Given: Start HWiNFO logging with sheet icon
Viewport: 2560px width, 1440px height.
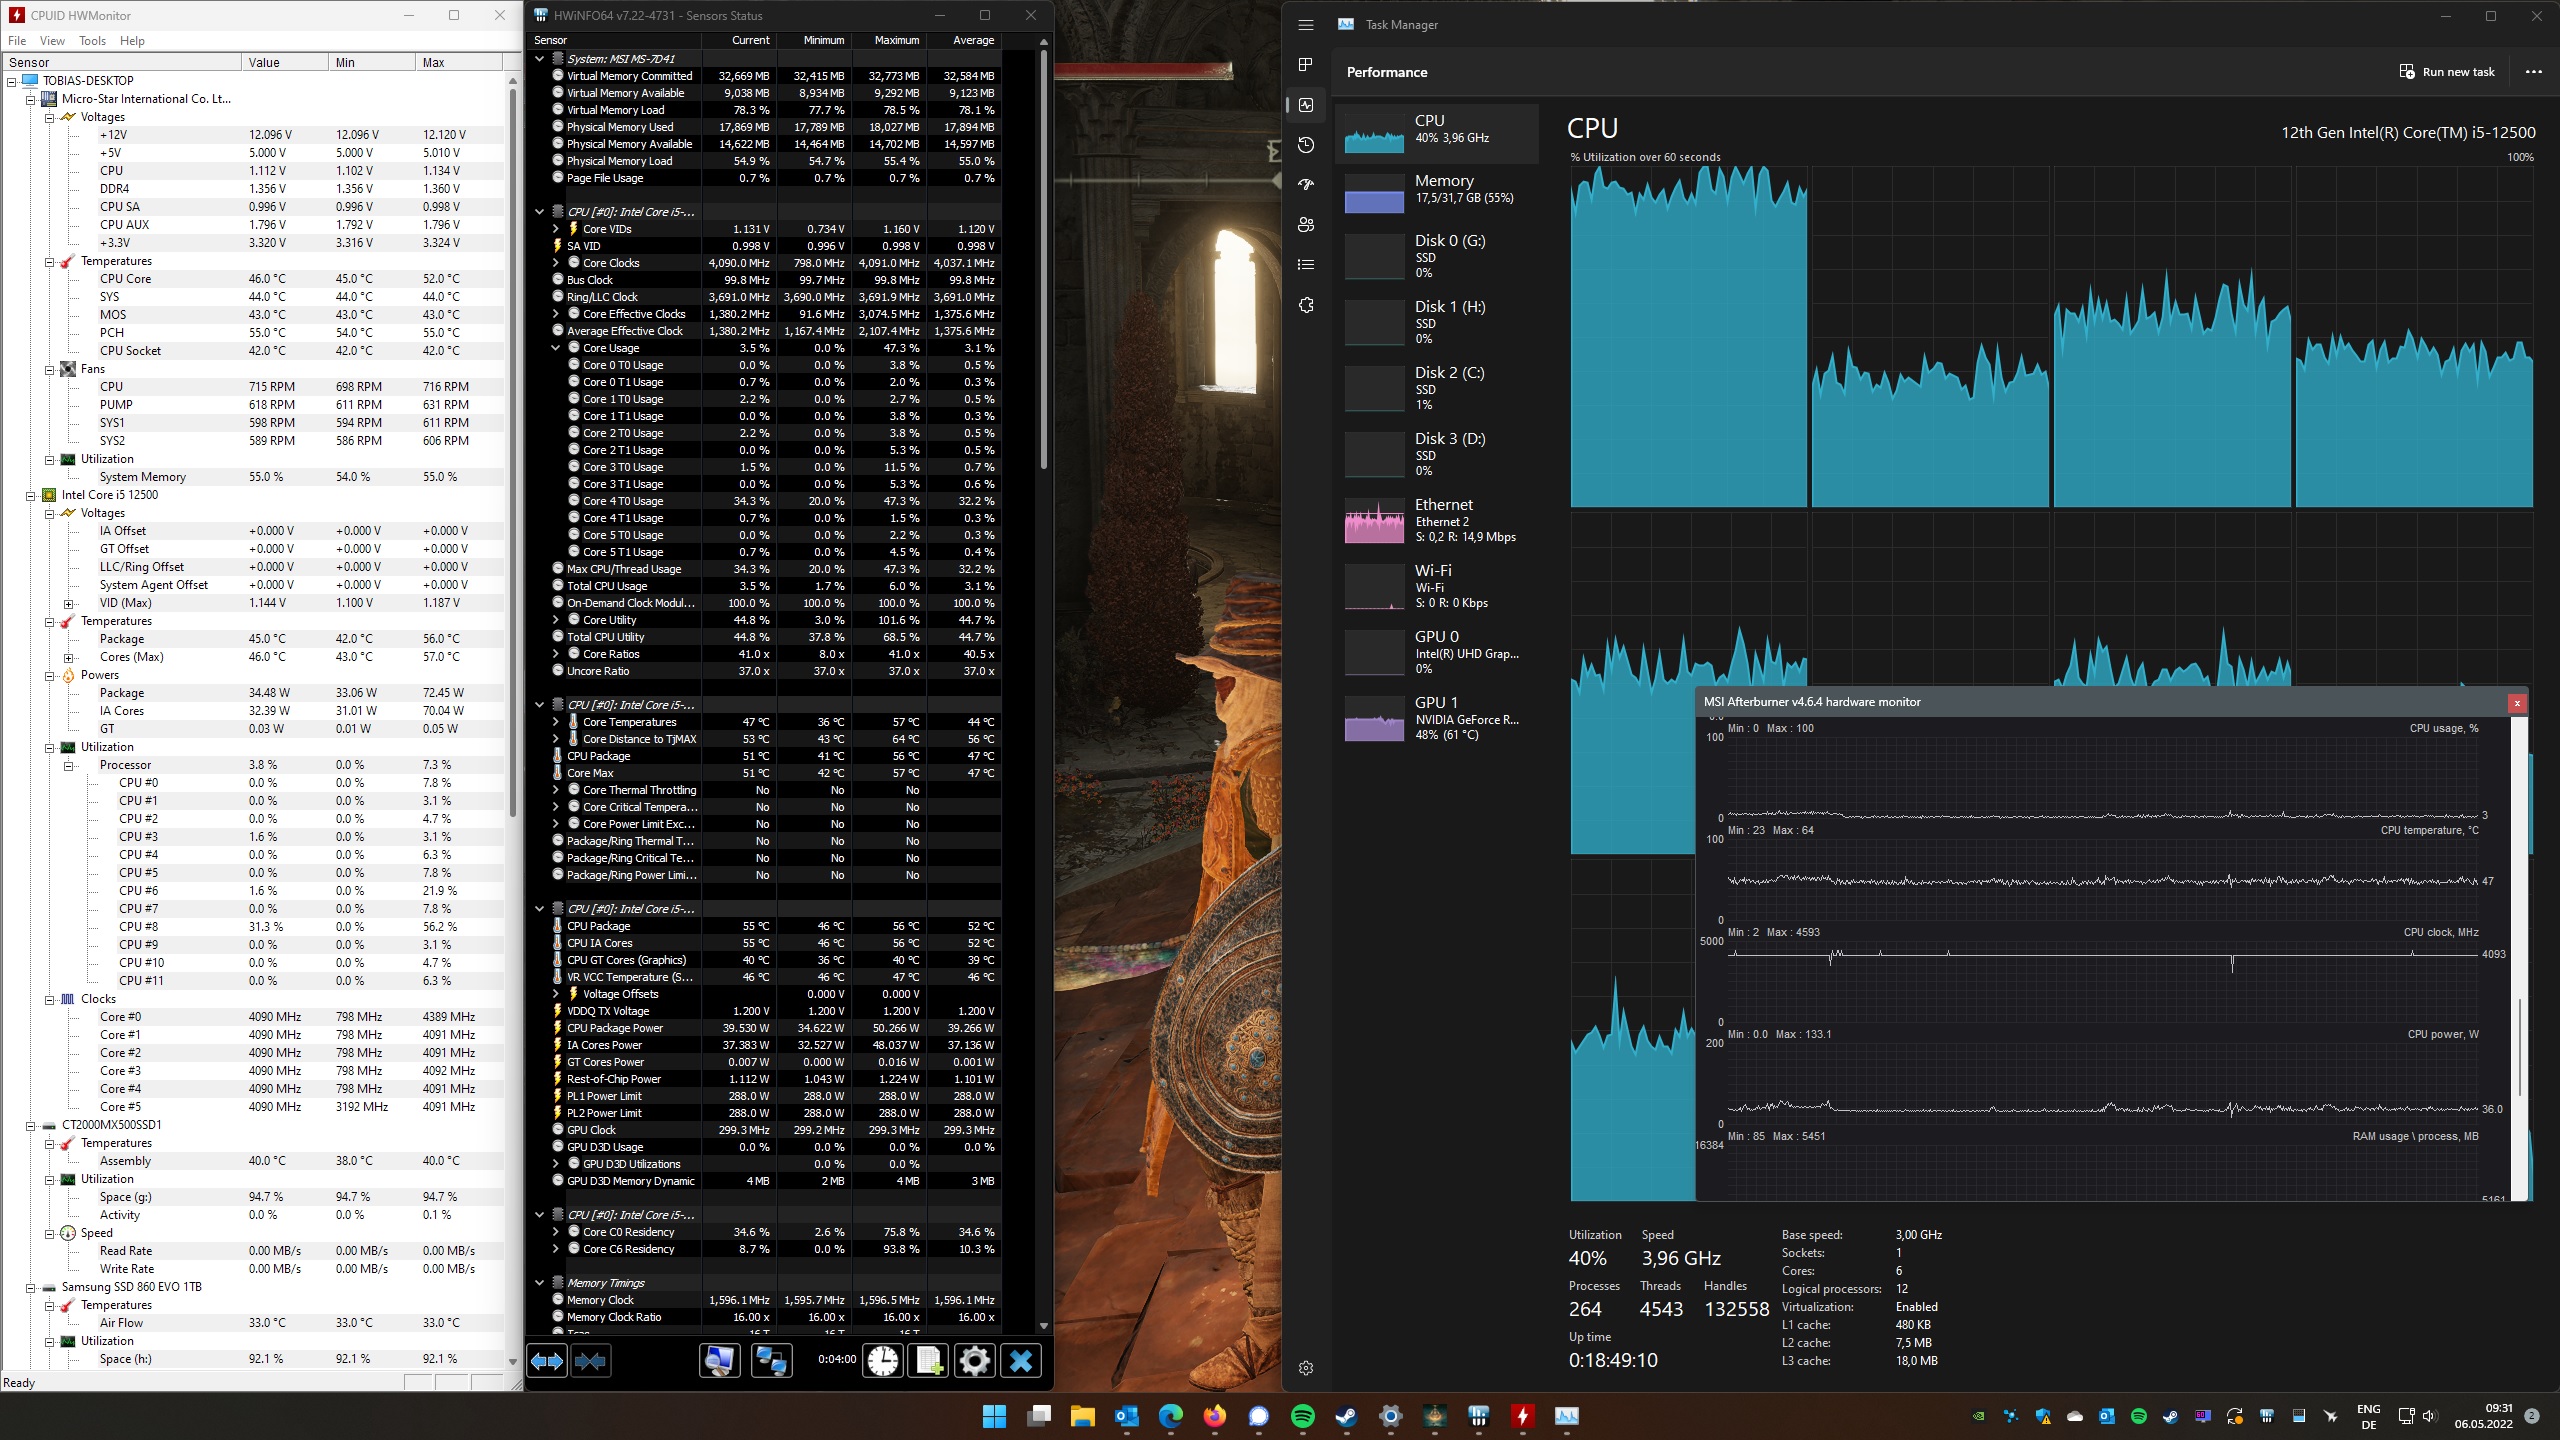Looking at the screenshot, I should pos(928,1360).
